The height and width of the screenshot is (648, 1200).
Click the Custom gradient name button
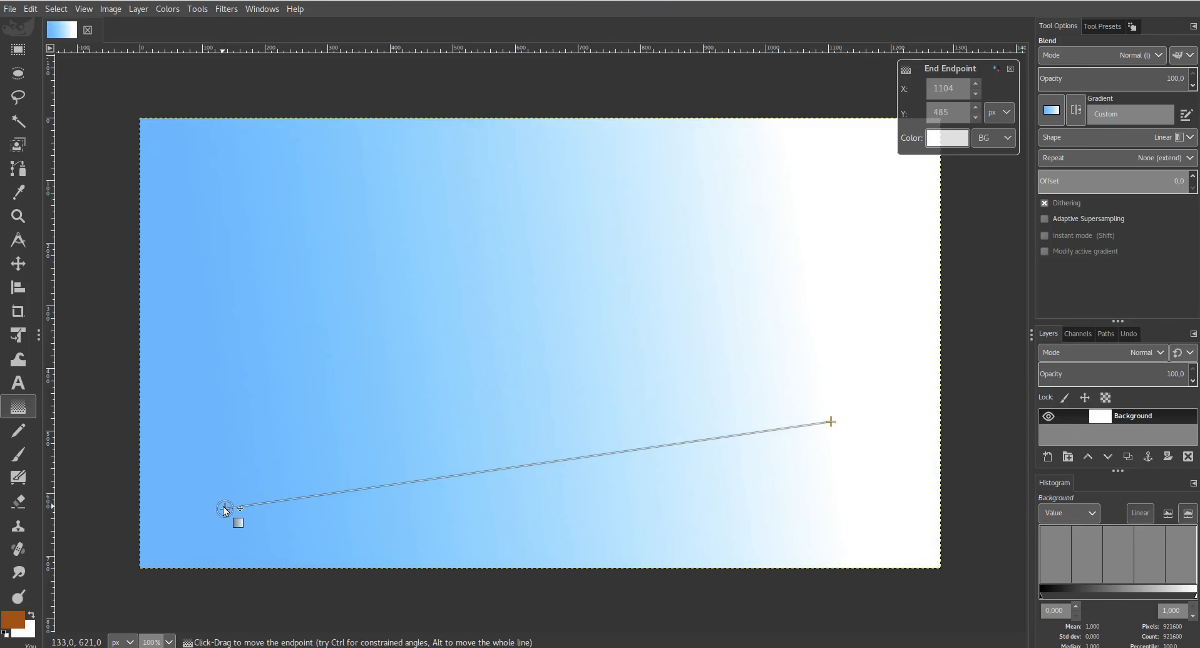point(1130,114)
